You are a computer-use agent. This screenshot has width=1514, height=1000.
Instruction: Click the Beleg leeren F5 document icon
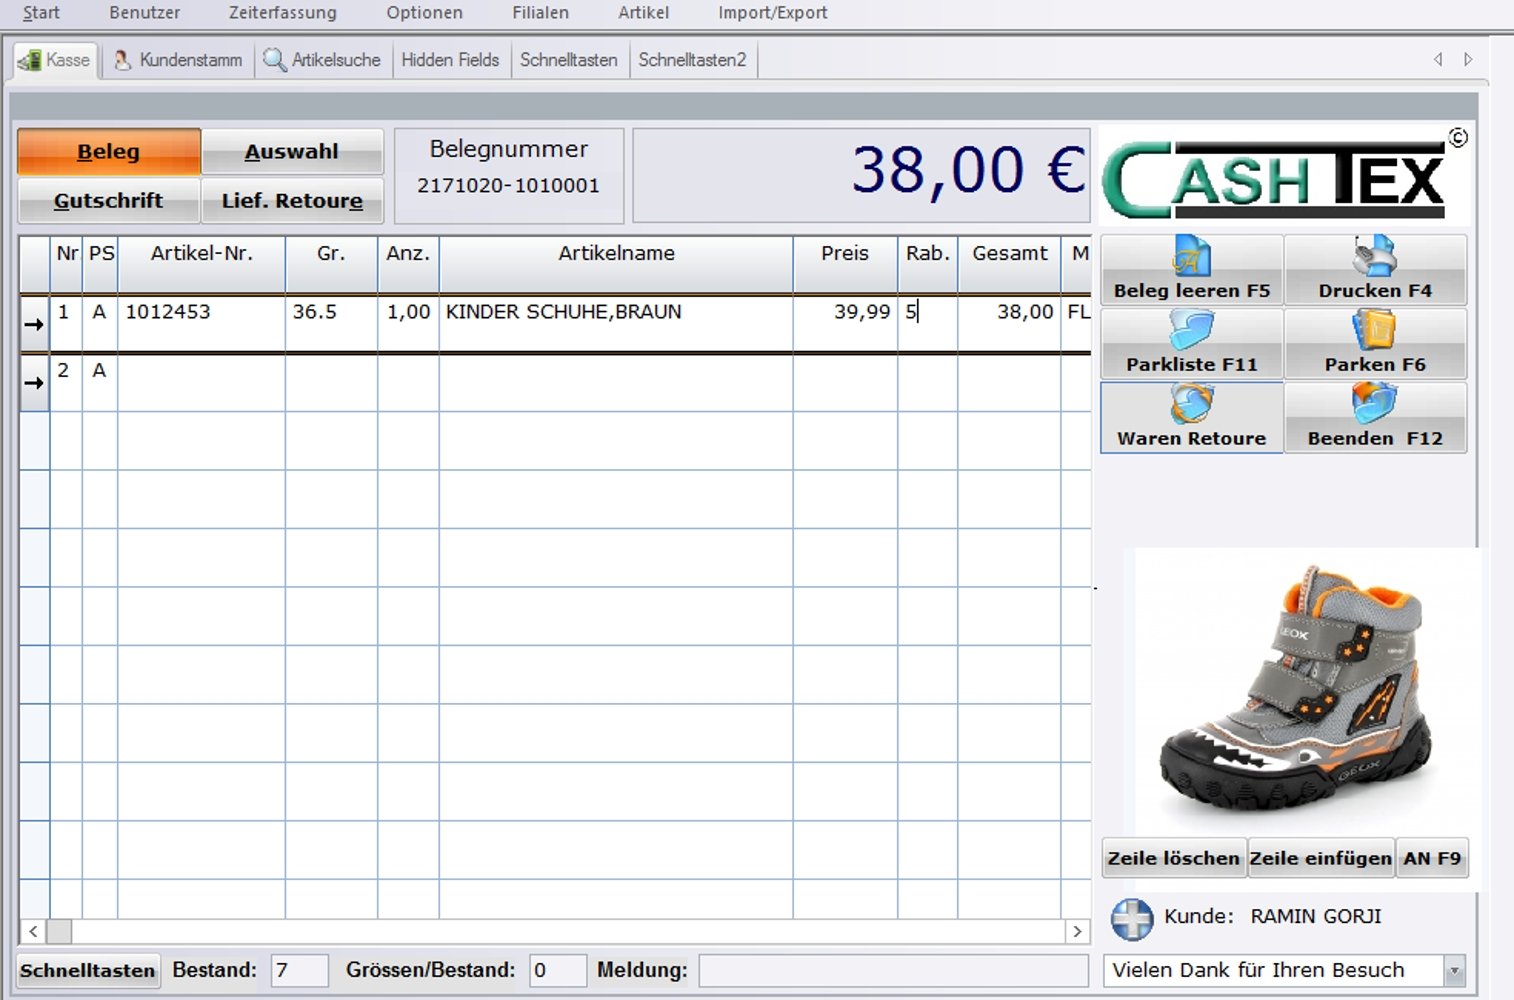1191,256
